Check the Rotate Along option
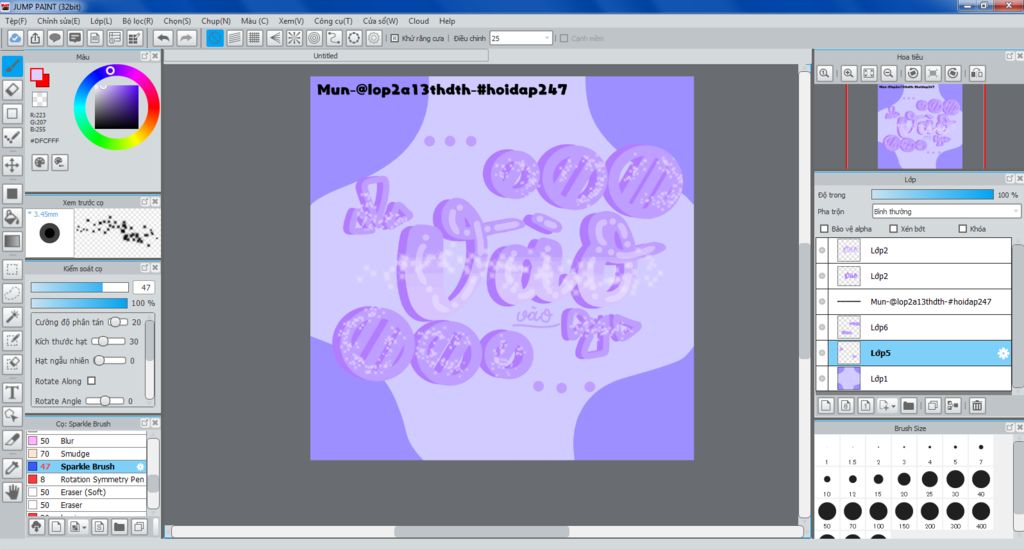 click(91, 381)
